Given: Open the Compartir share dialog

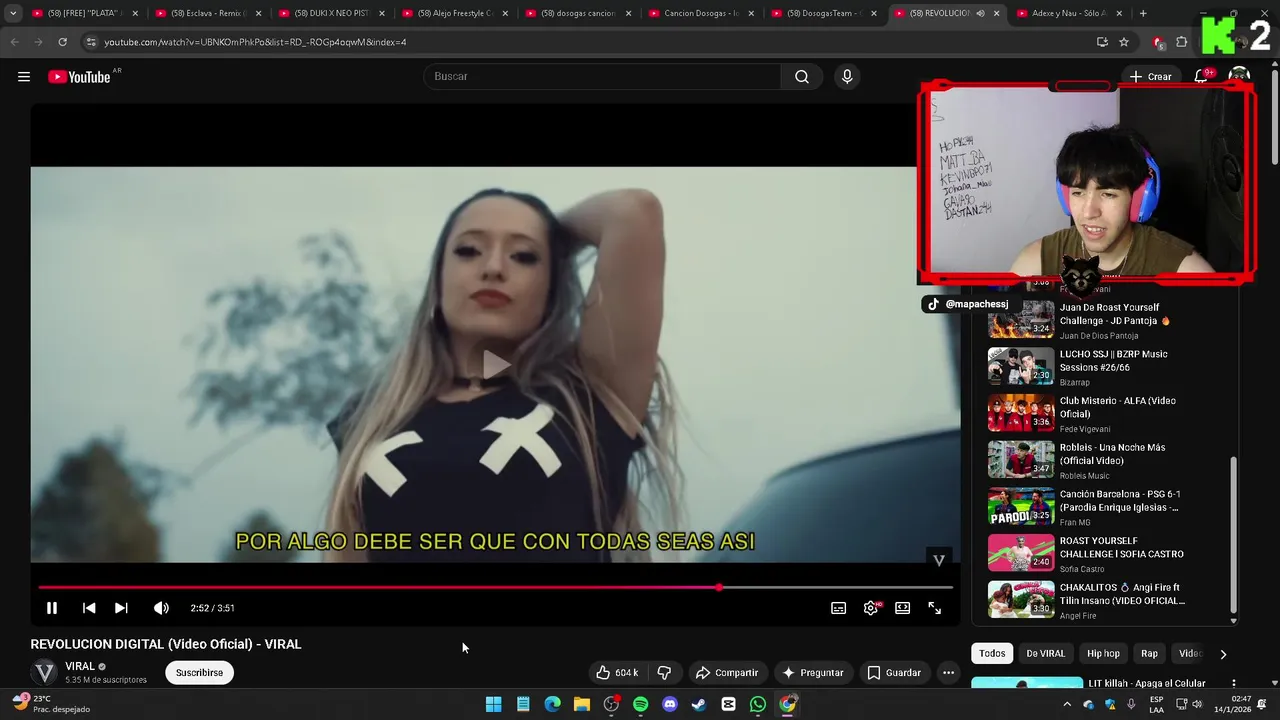Looking at the screenshot, I should (x=727, y=673).
